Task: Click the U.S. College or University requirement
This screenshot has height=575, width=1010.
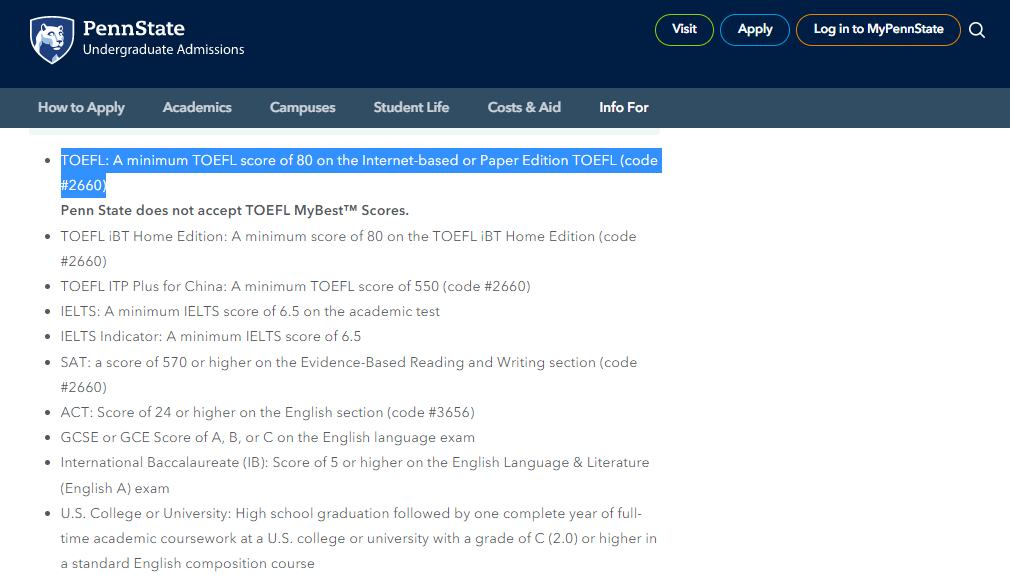Action: coord(359,538)
